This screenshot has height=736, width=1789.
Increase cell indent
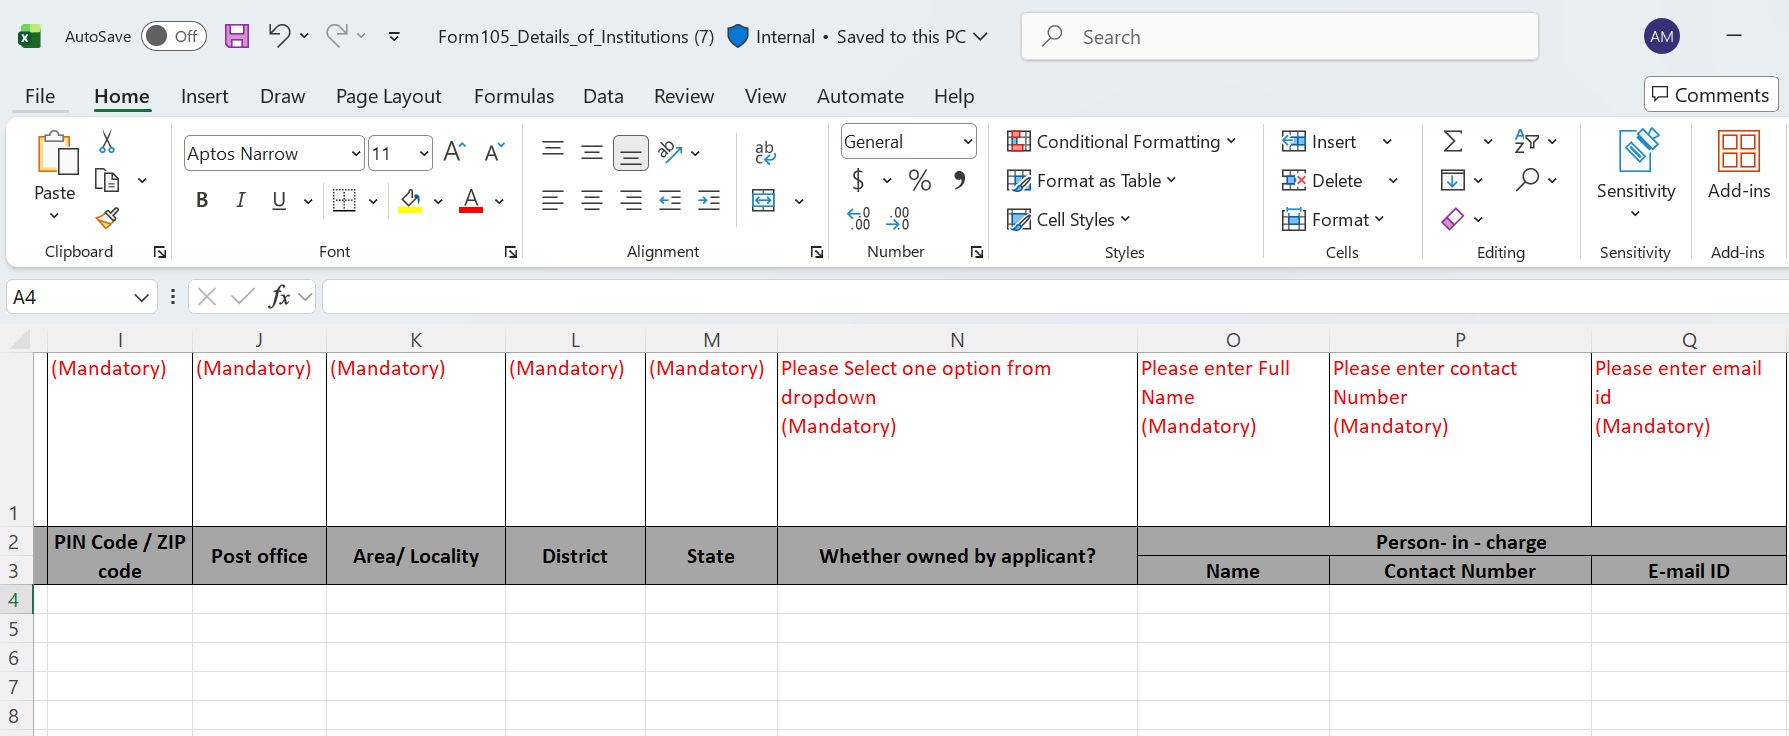709,200
